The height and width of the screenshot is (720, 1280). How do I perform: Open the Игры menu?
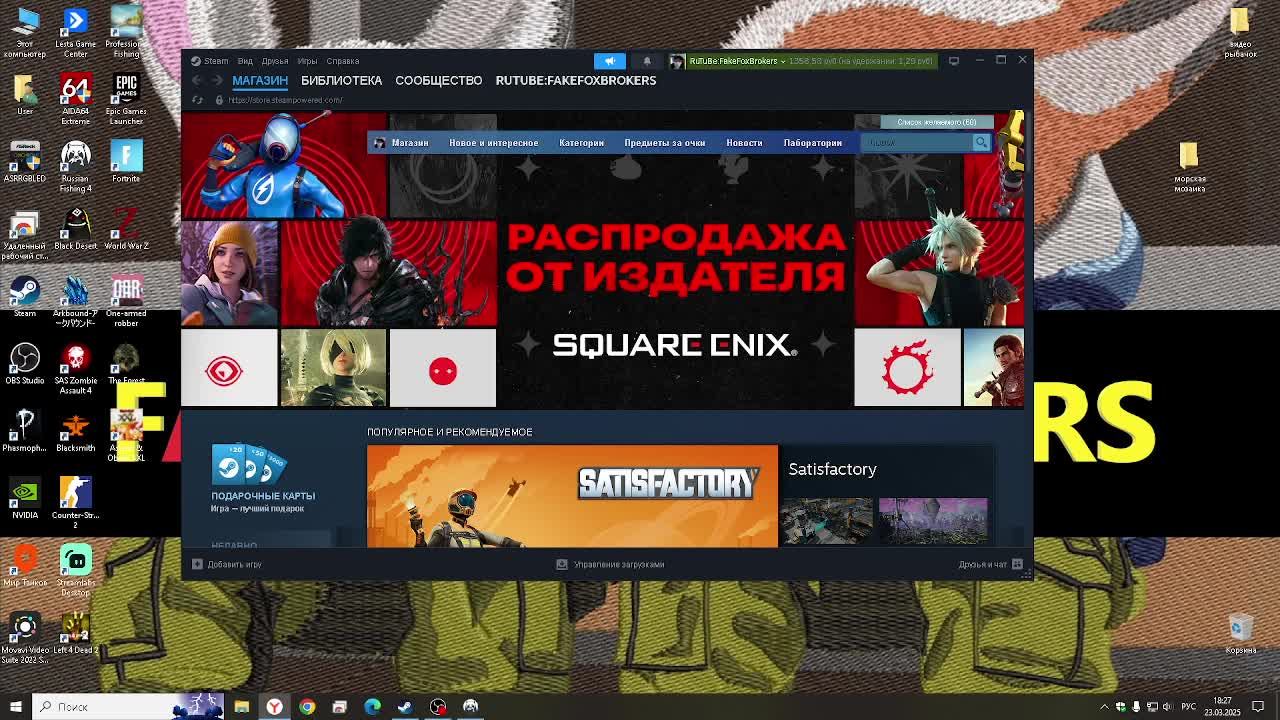tap(307, 61)
